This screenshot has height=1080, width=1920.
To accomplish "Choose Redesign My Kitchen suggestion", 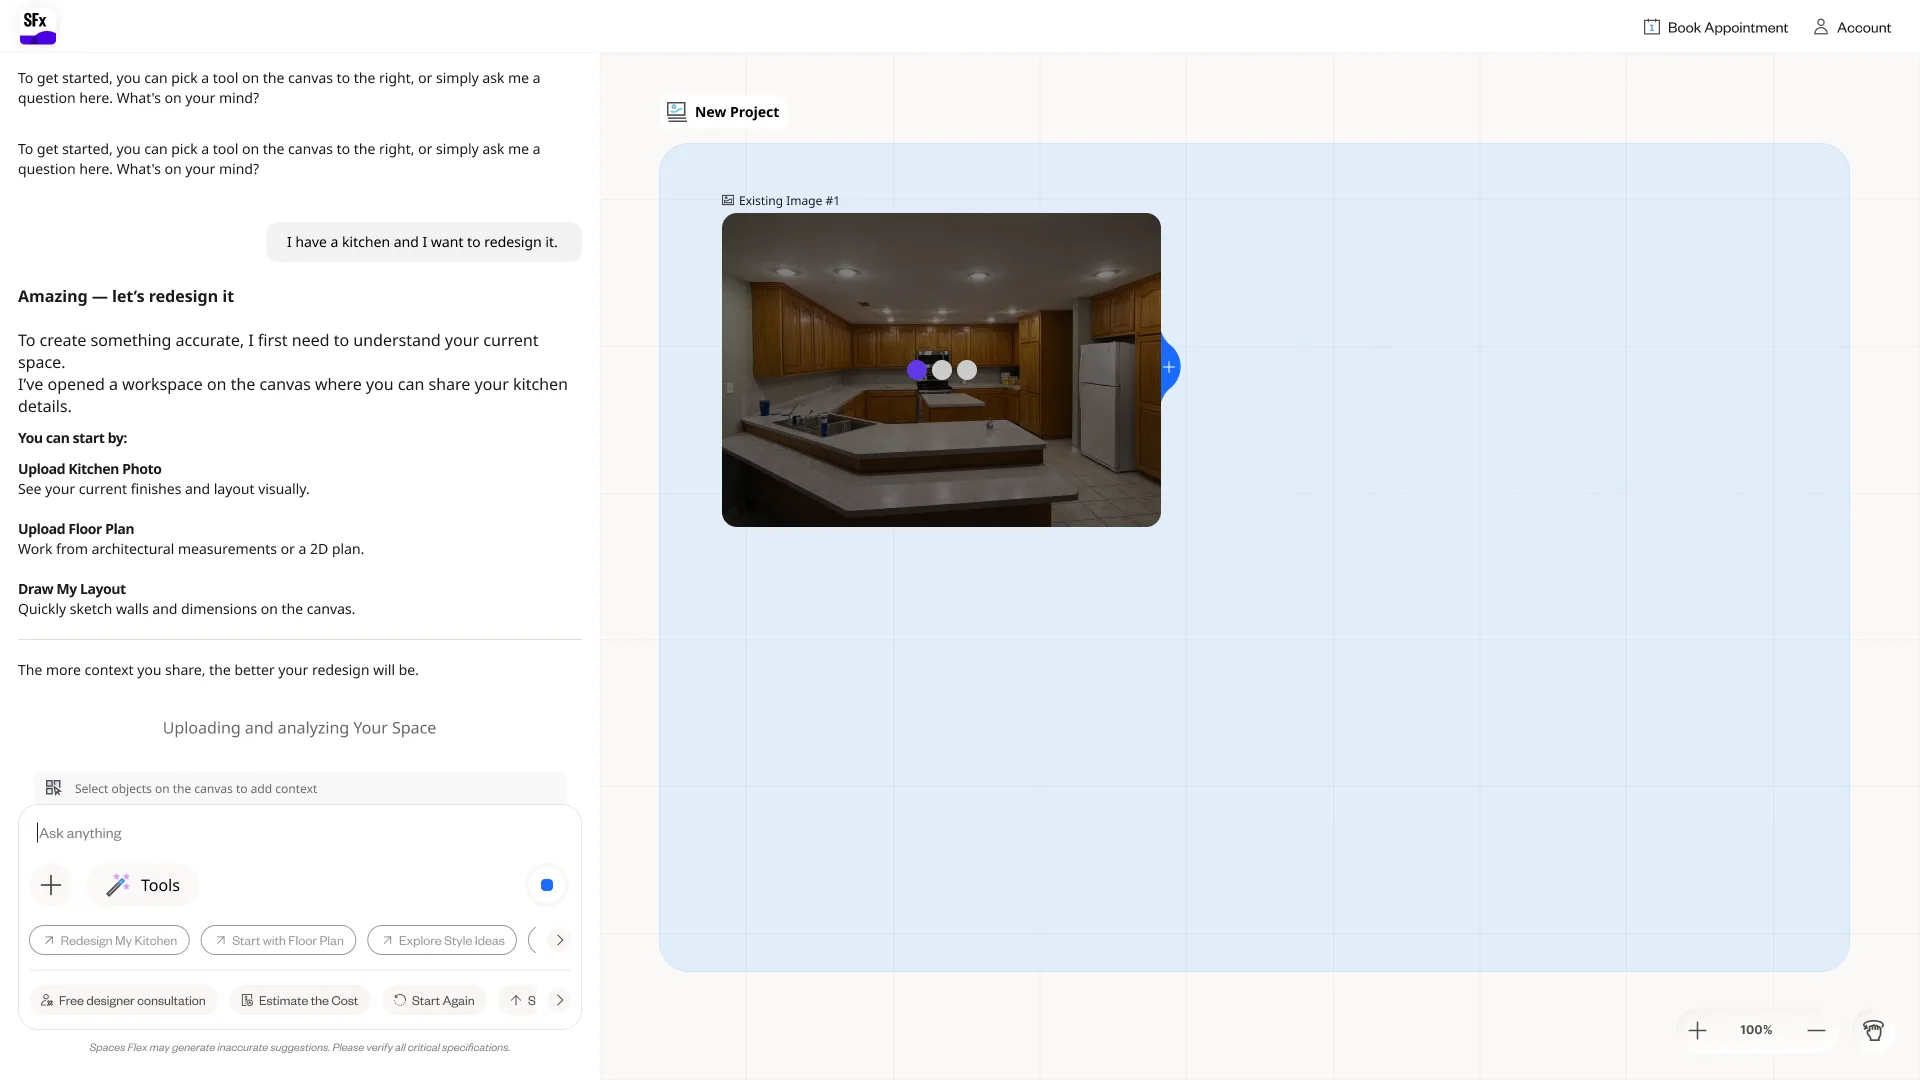I will (109, 941).
